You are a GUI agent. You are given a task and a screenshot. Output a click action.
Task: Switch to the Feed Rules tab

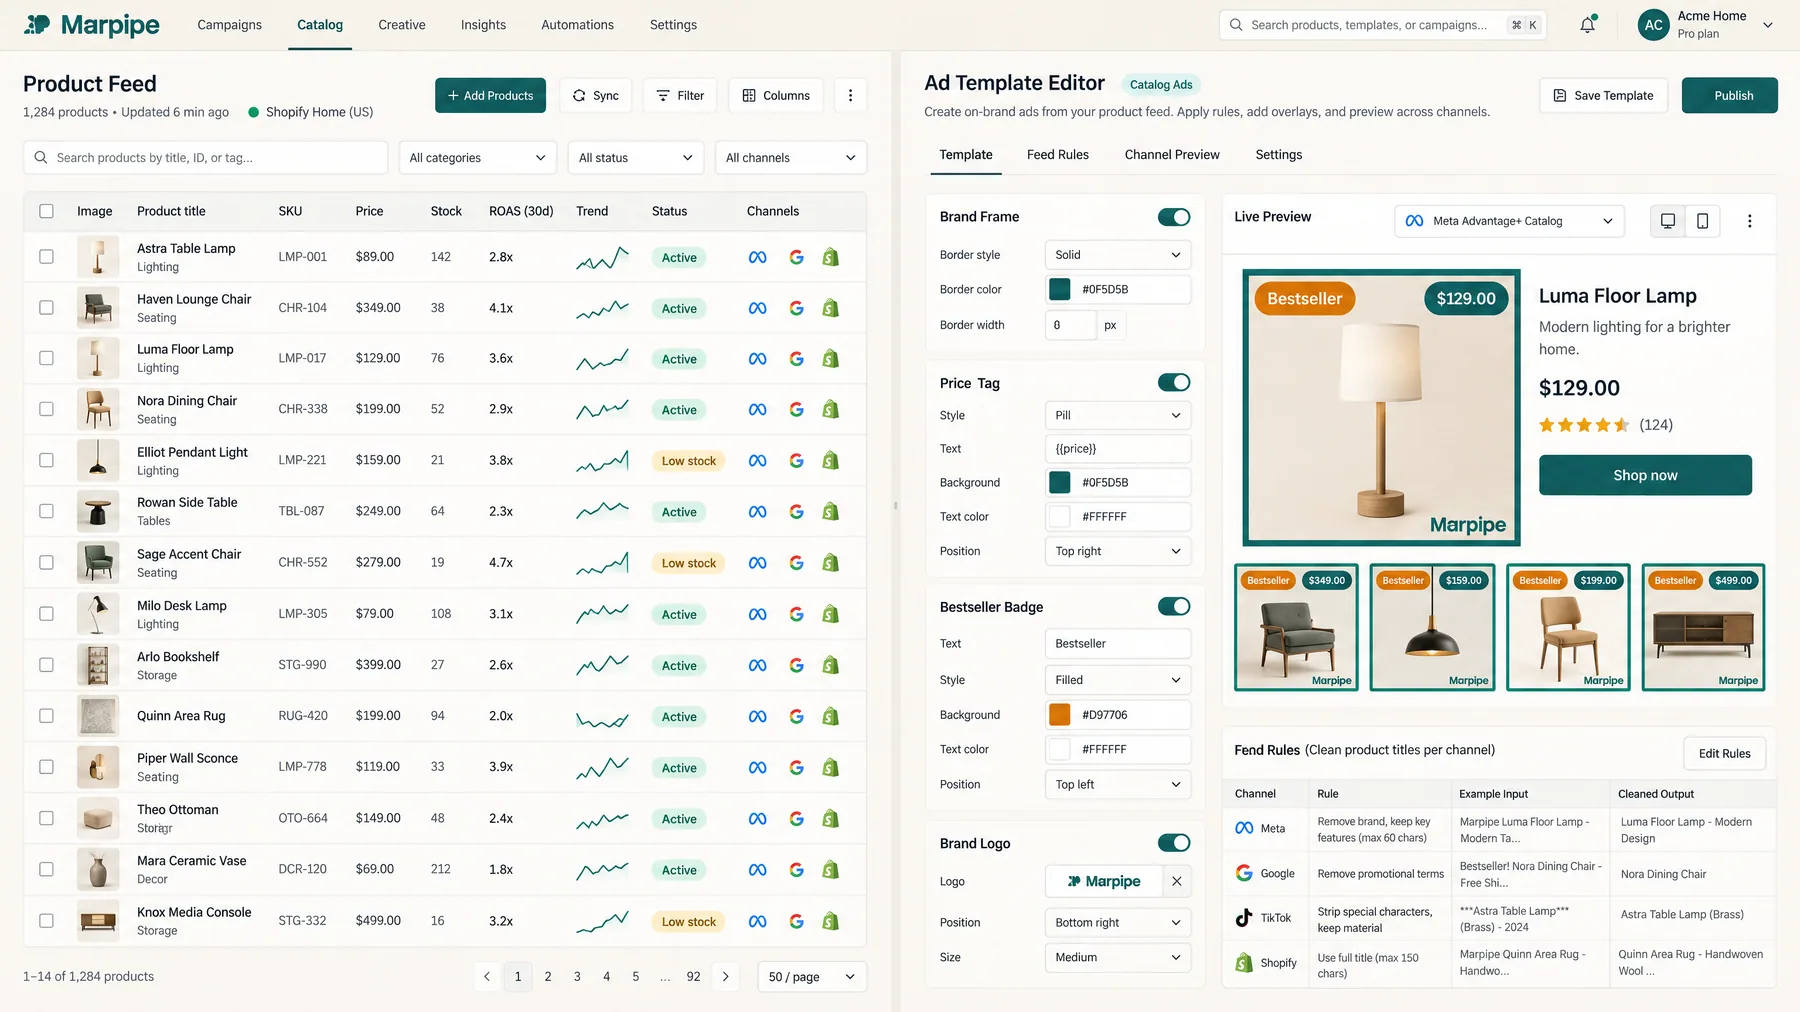click(x=1058, y=155)
